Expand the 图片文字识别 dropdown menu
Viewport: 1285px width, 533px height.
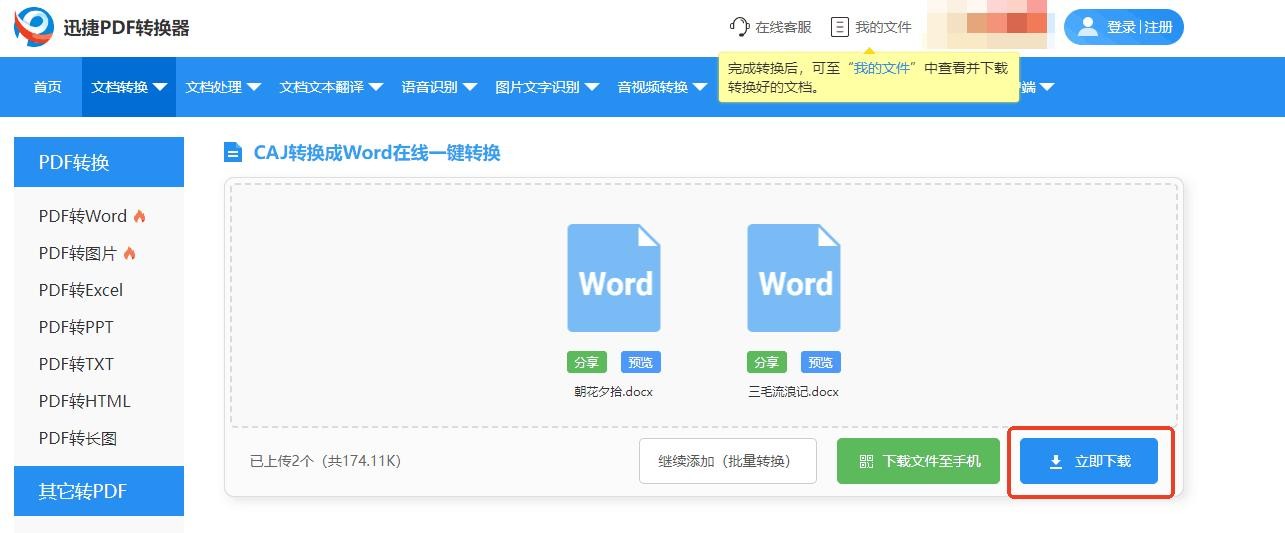(x=547, y=87)
